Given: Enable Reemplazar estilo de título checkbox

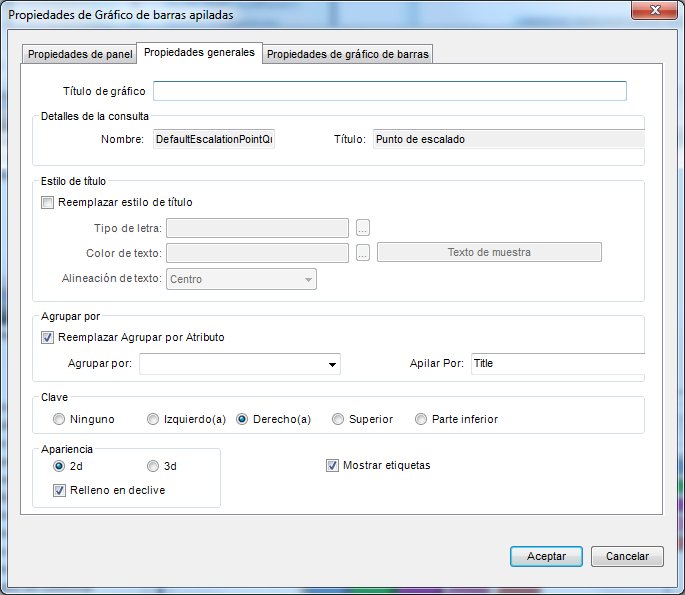Looking at the screenshot, I should 47,202.
